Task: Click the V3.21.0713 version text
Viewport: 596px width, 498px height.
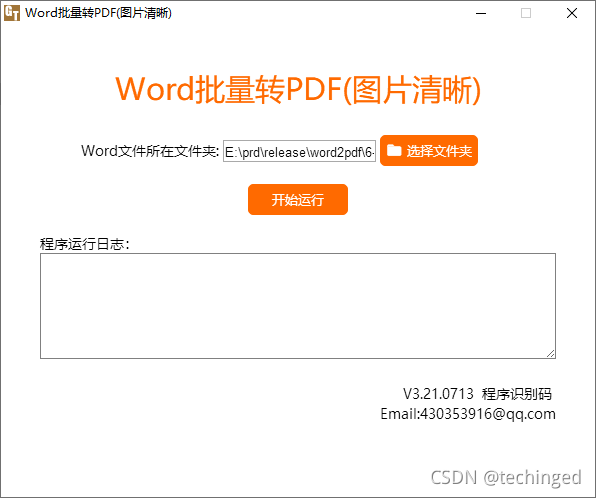Action: coord(438,394)
